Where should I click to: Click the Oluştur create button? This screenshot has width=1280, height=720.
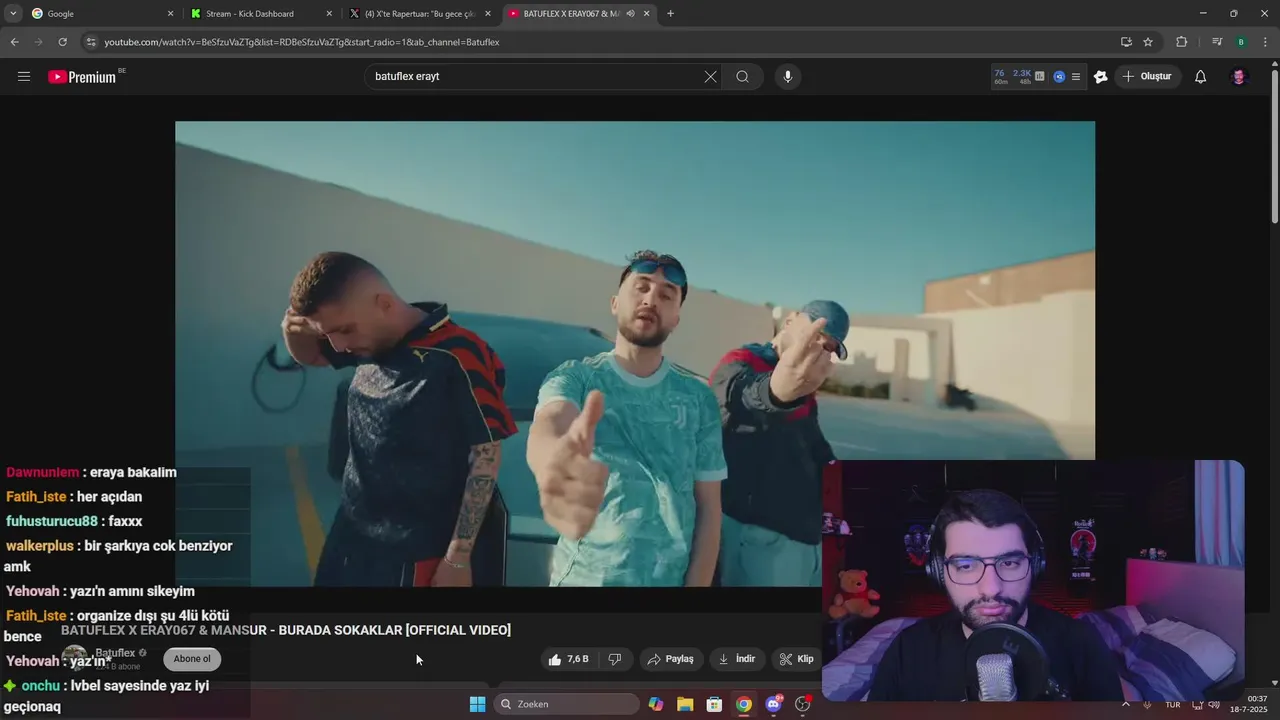pos(1148,77)
